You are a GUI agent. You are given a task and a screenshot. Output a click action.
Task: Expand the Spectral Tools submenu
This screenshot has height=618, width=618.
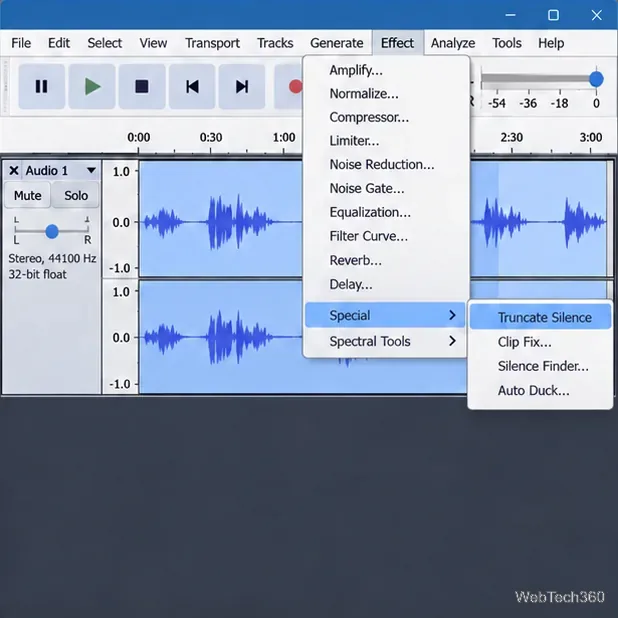[x=386, y=341]
